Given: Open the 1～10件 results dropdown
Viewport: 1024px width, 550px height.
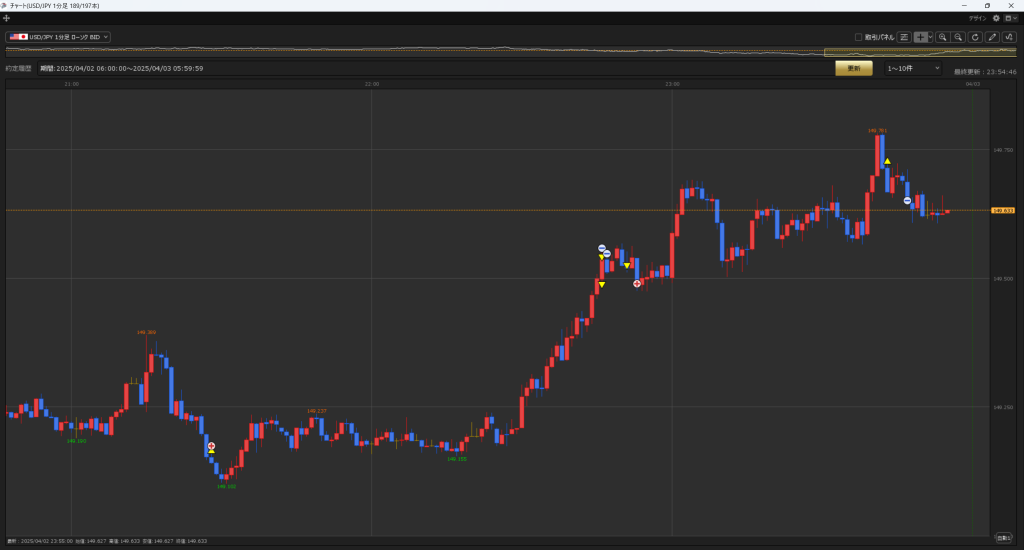Looking at the screenshot, I should tap(913, 68).
